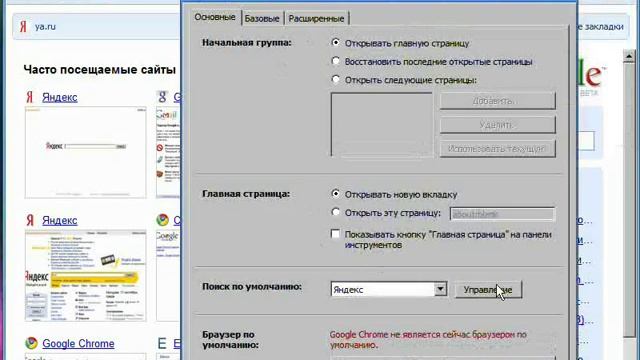Click the Gmail page thumbnail preview

click(x=168, y=152)
